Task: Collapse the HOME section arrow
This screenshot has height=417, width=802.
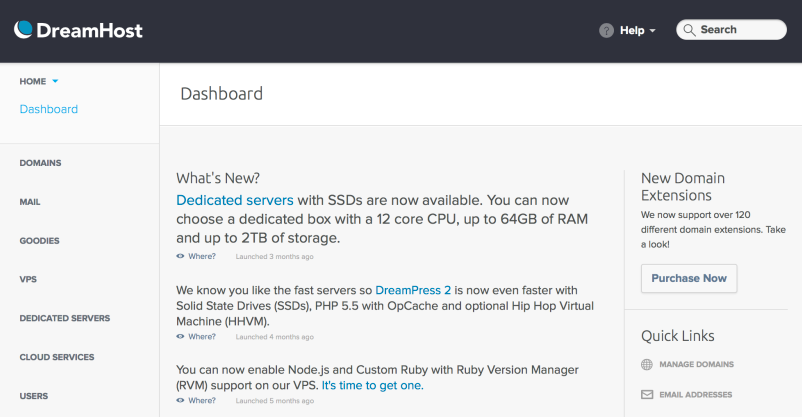Action: pos(55,81)
